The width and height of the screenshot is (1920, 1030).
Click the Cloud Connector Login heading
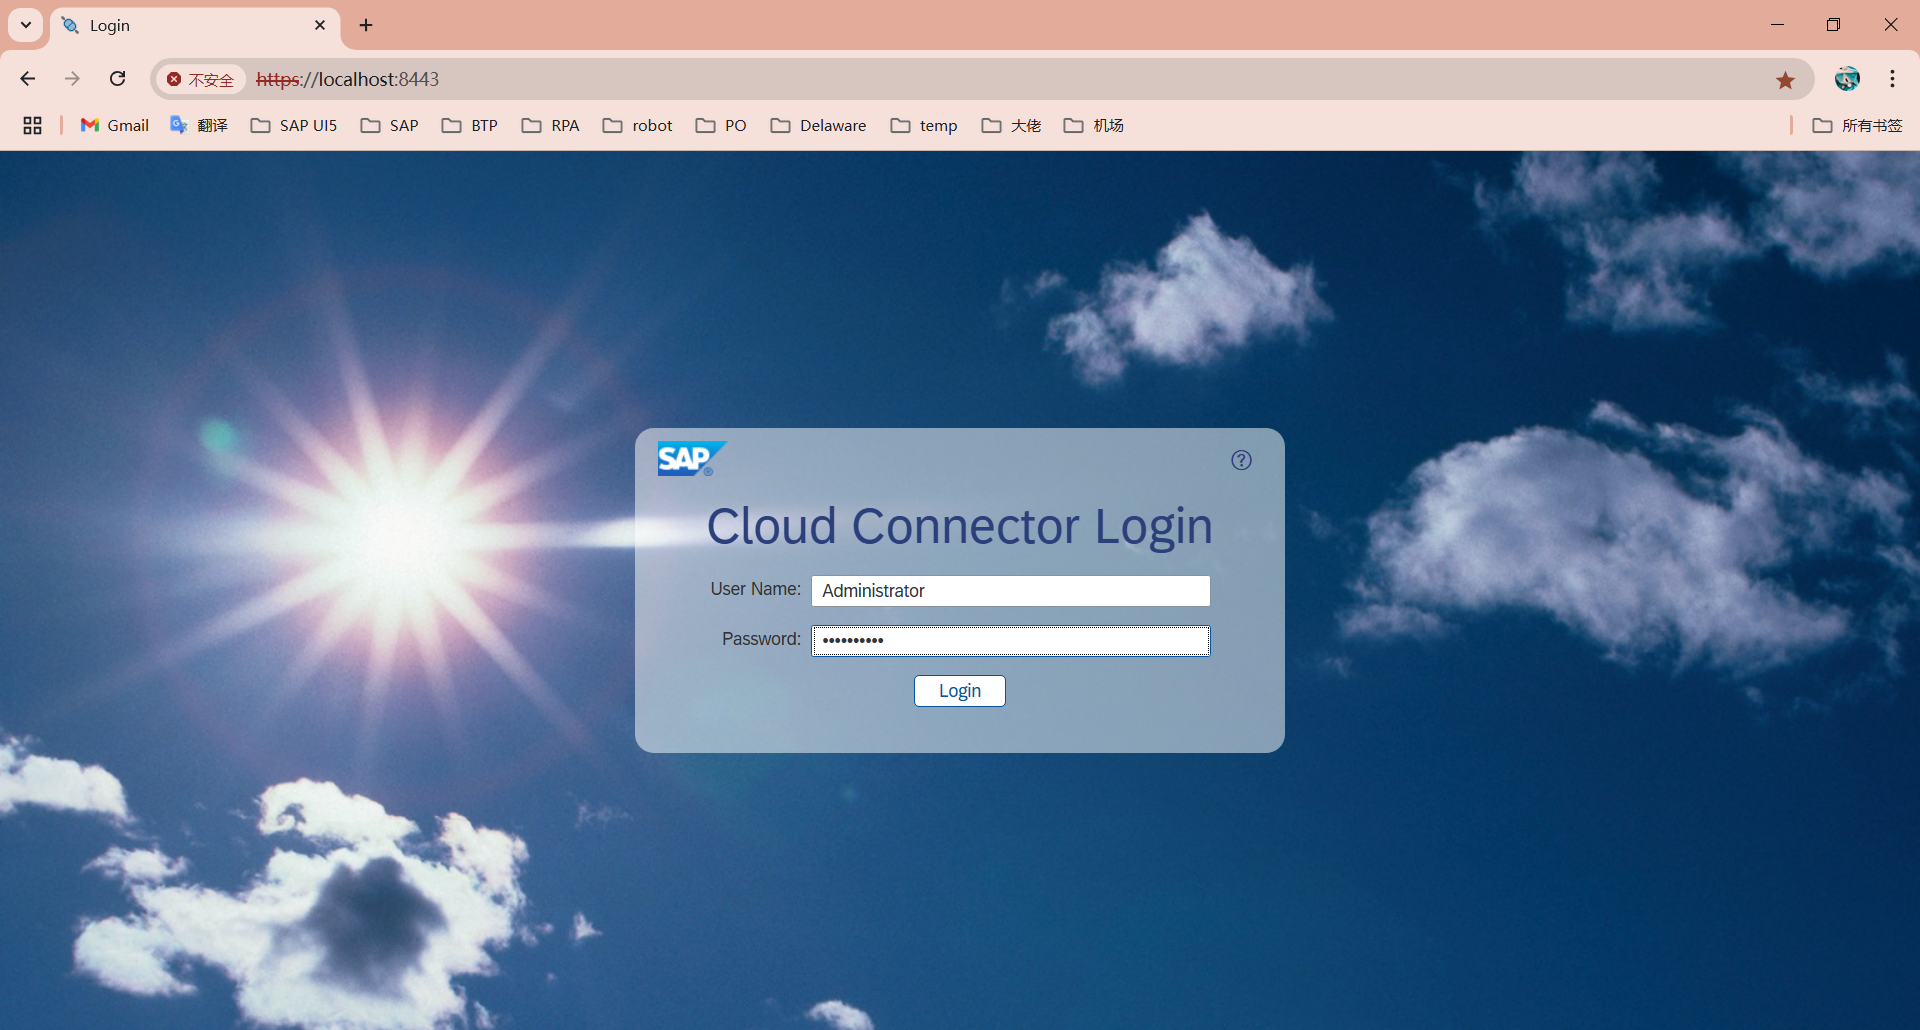(x=960, y=527)
